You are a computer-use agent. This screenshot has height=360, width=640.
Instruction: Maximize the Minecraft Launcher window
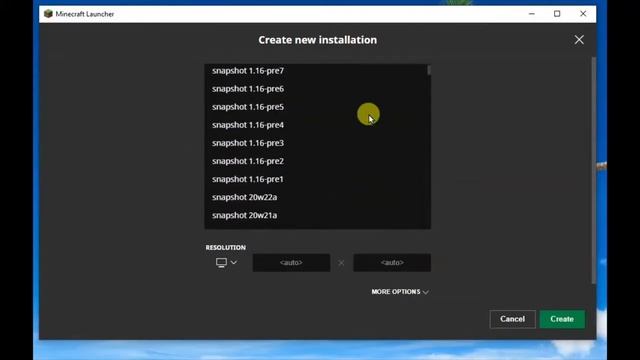(557, 14)
